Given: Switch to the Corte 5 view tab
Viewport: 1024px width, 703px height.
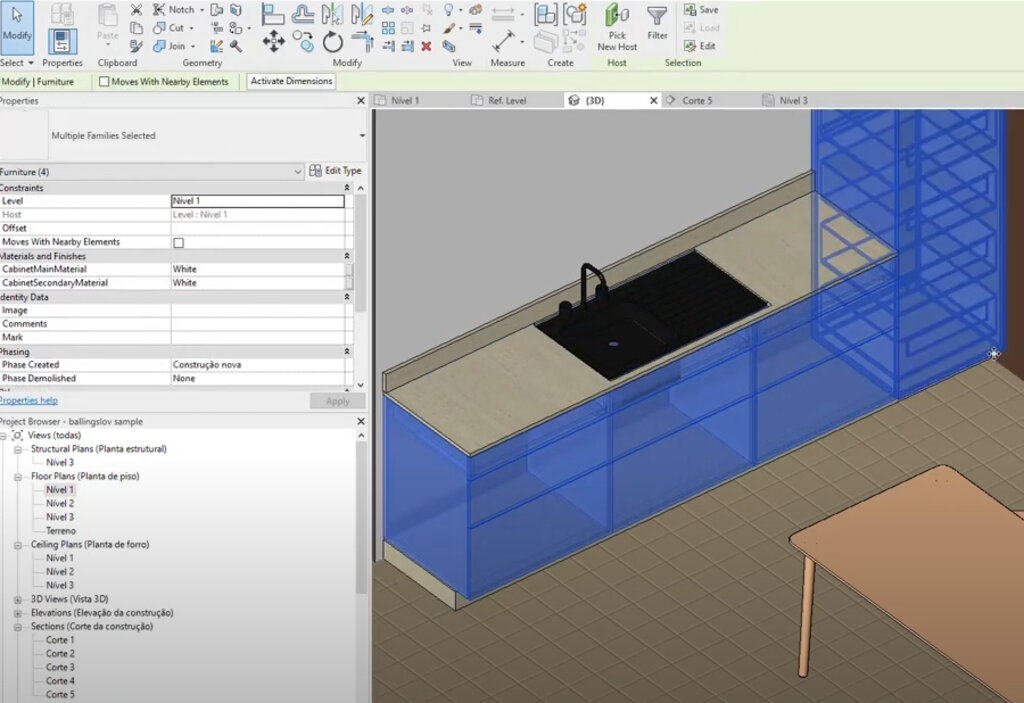Looking at the screenshot, I should [x=697, y=101].
